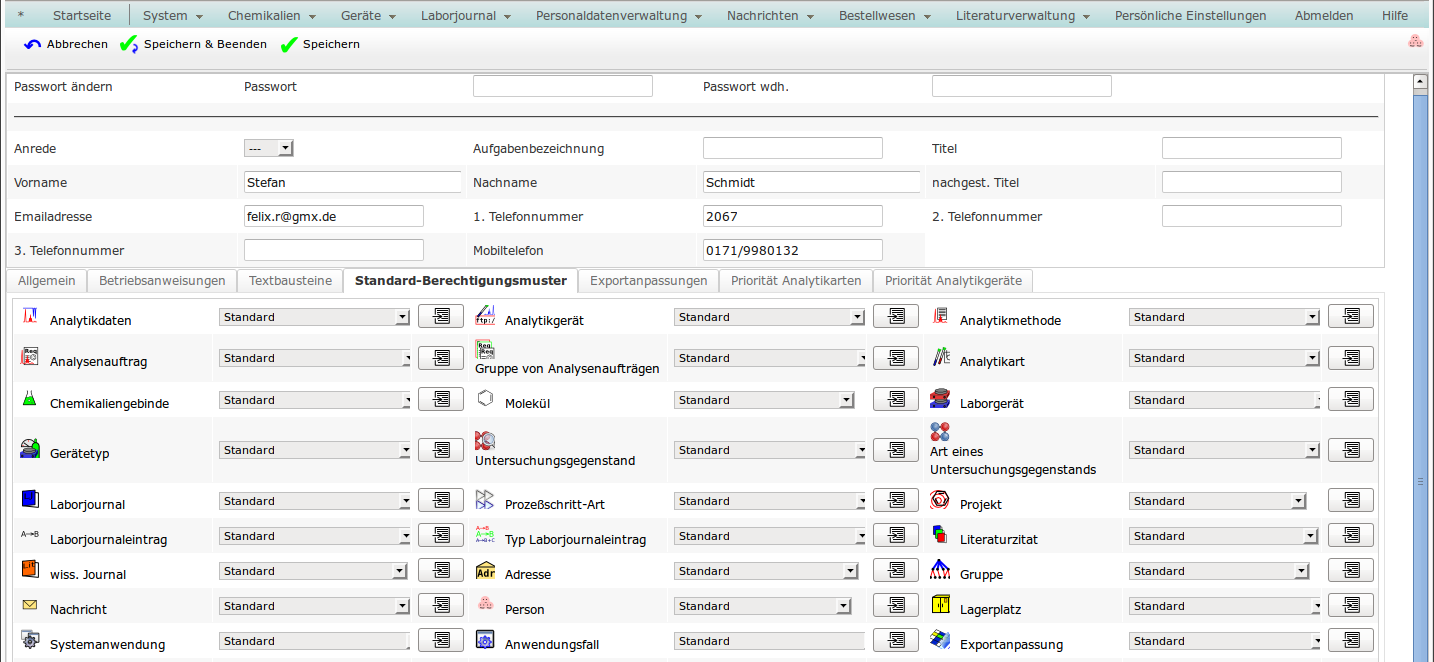Open the Anrede dropdown
The height and width of the screenshot is (662, 1434).
269,148
